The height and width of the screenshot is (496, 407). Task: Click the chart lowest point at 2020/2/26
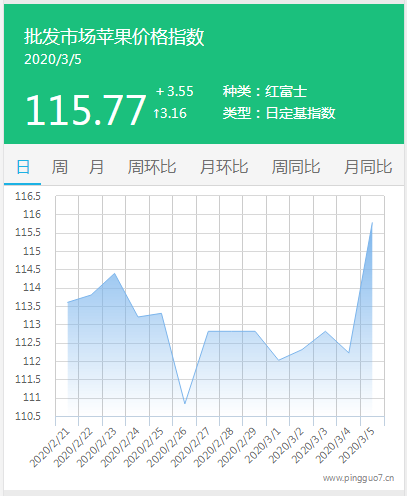point(185,403)
